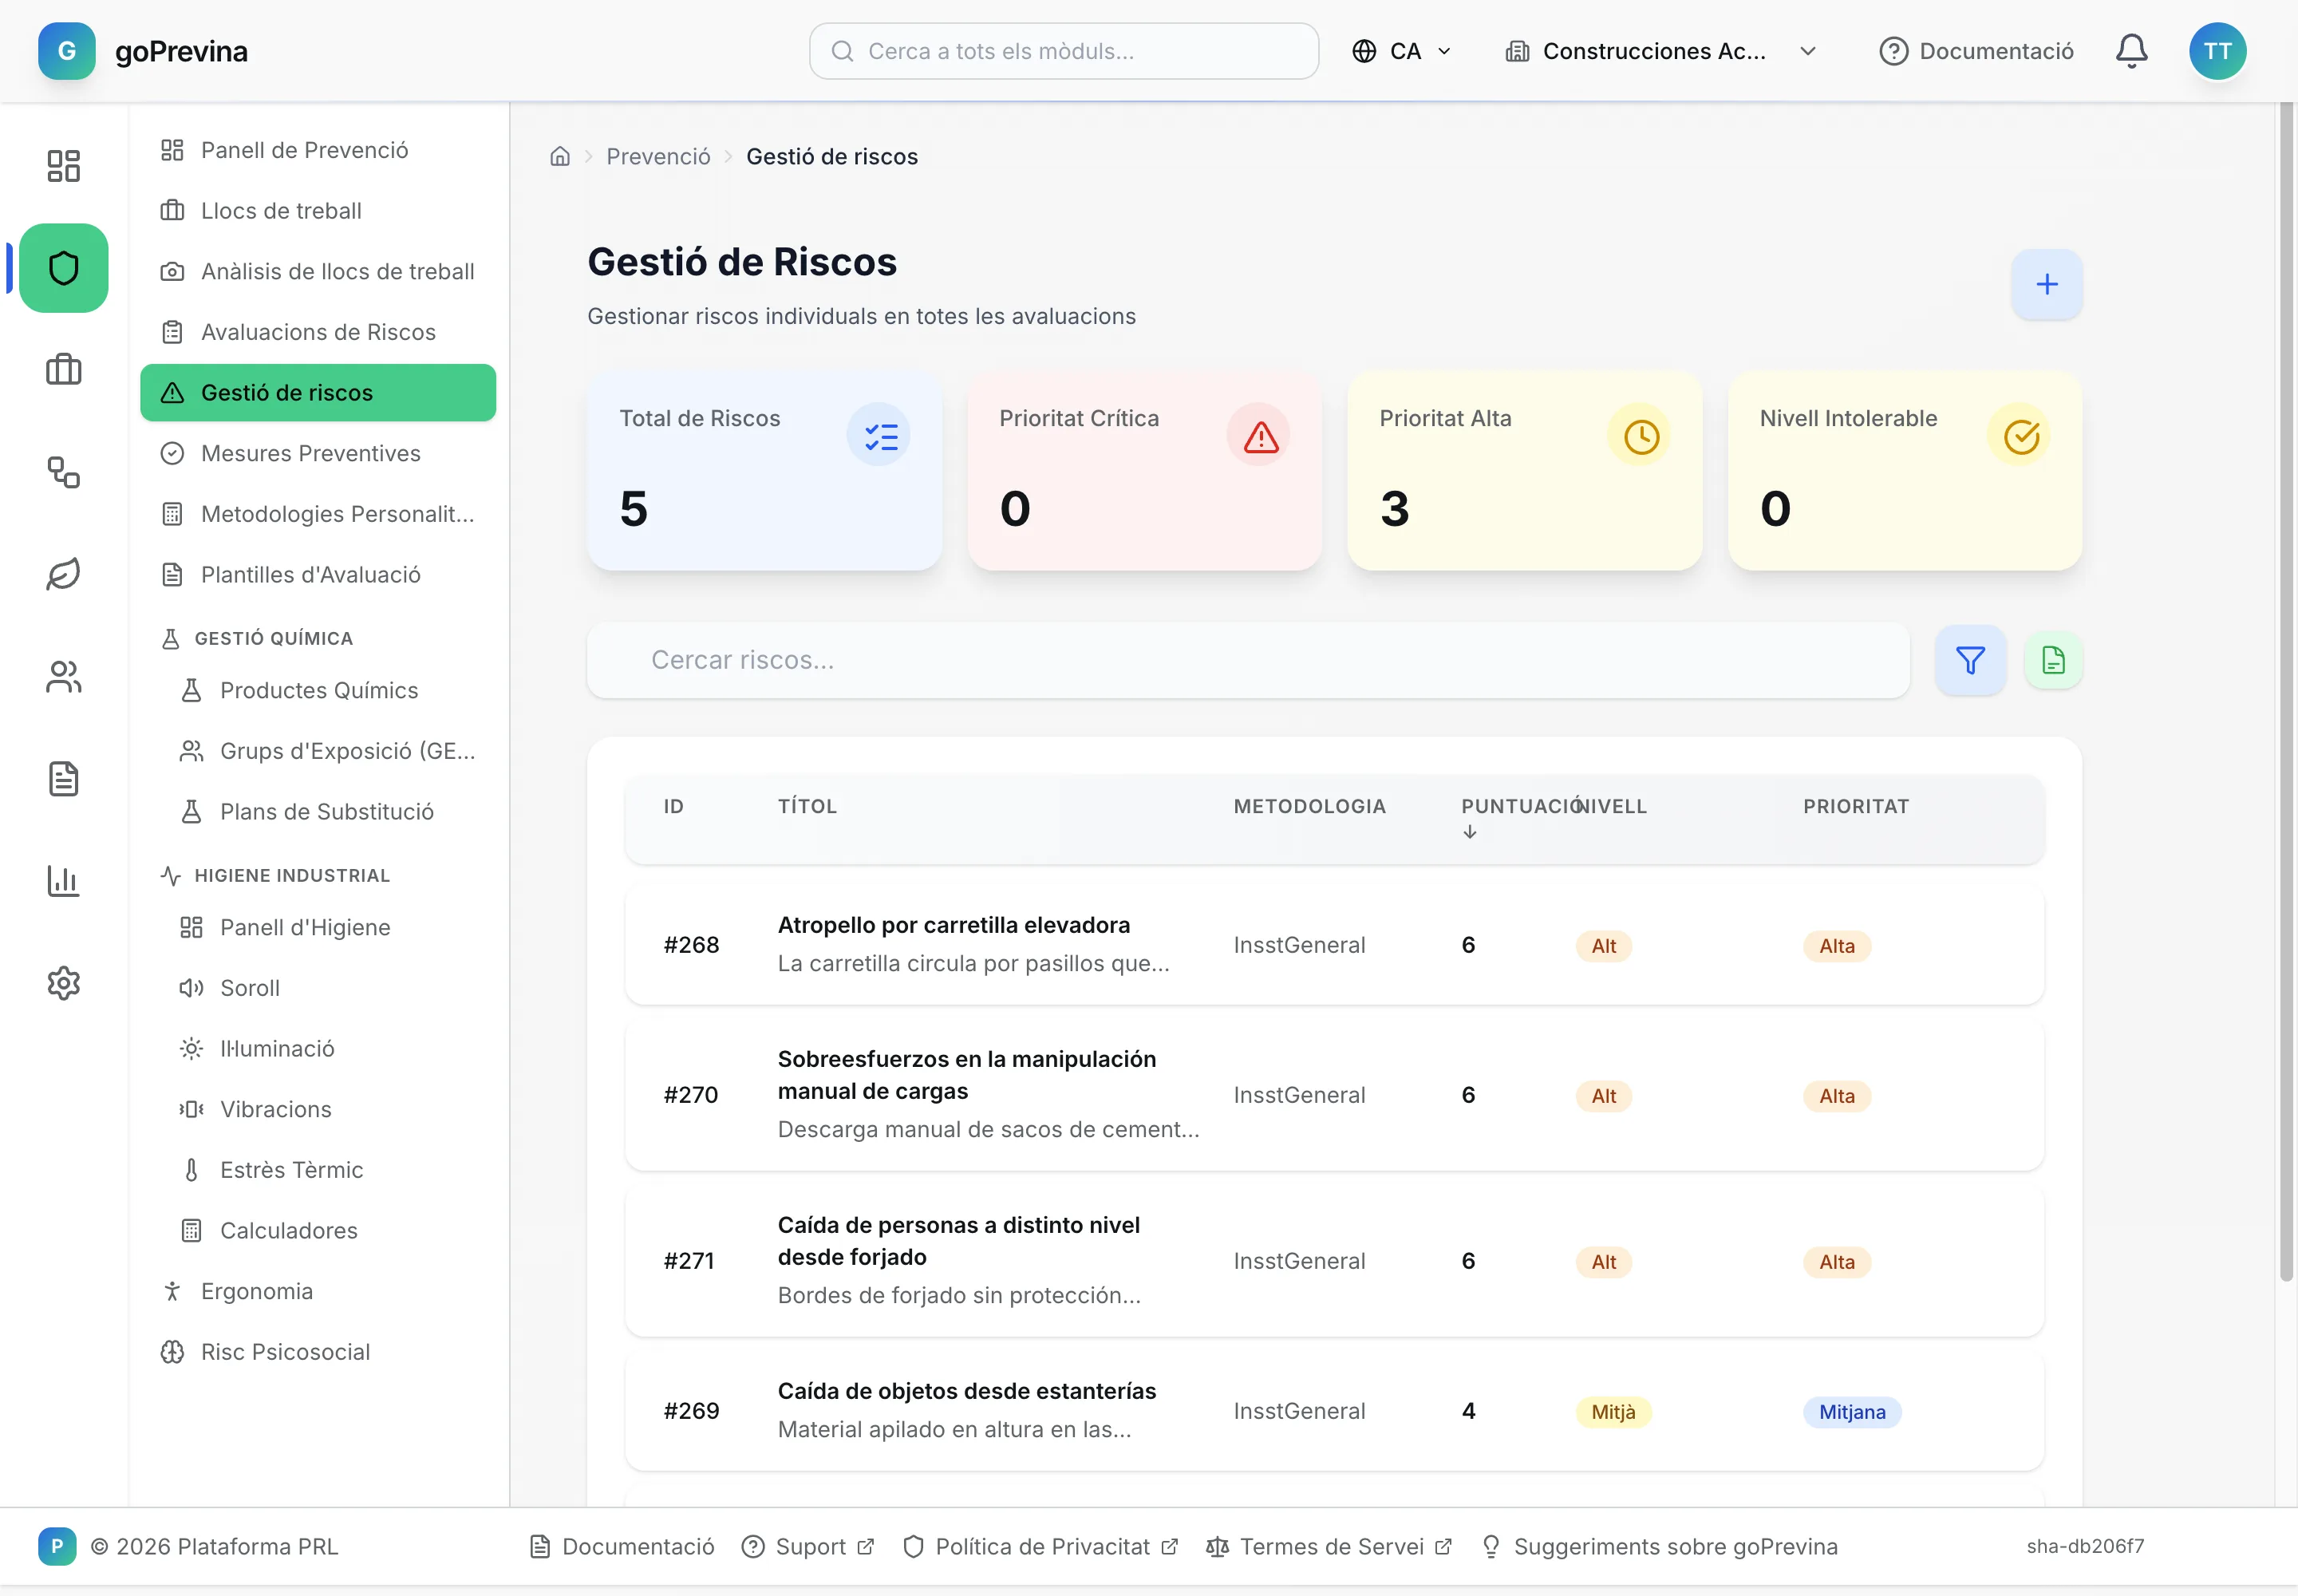Image resolution: width=2298 pixels, height=1596 pixels.
Task: Click the notifications bell icon
Action: pyautogui.click(x=2131, y=51)
